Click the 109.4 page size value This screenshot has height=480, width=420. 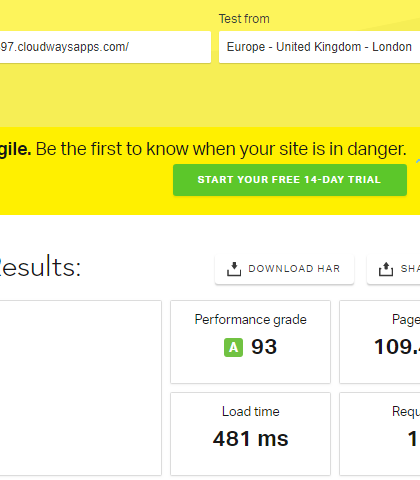tap(397, 347)
